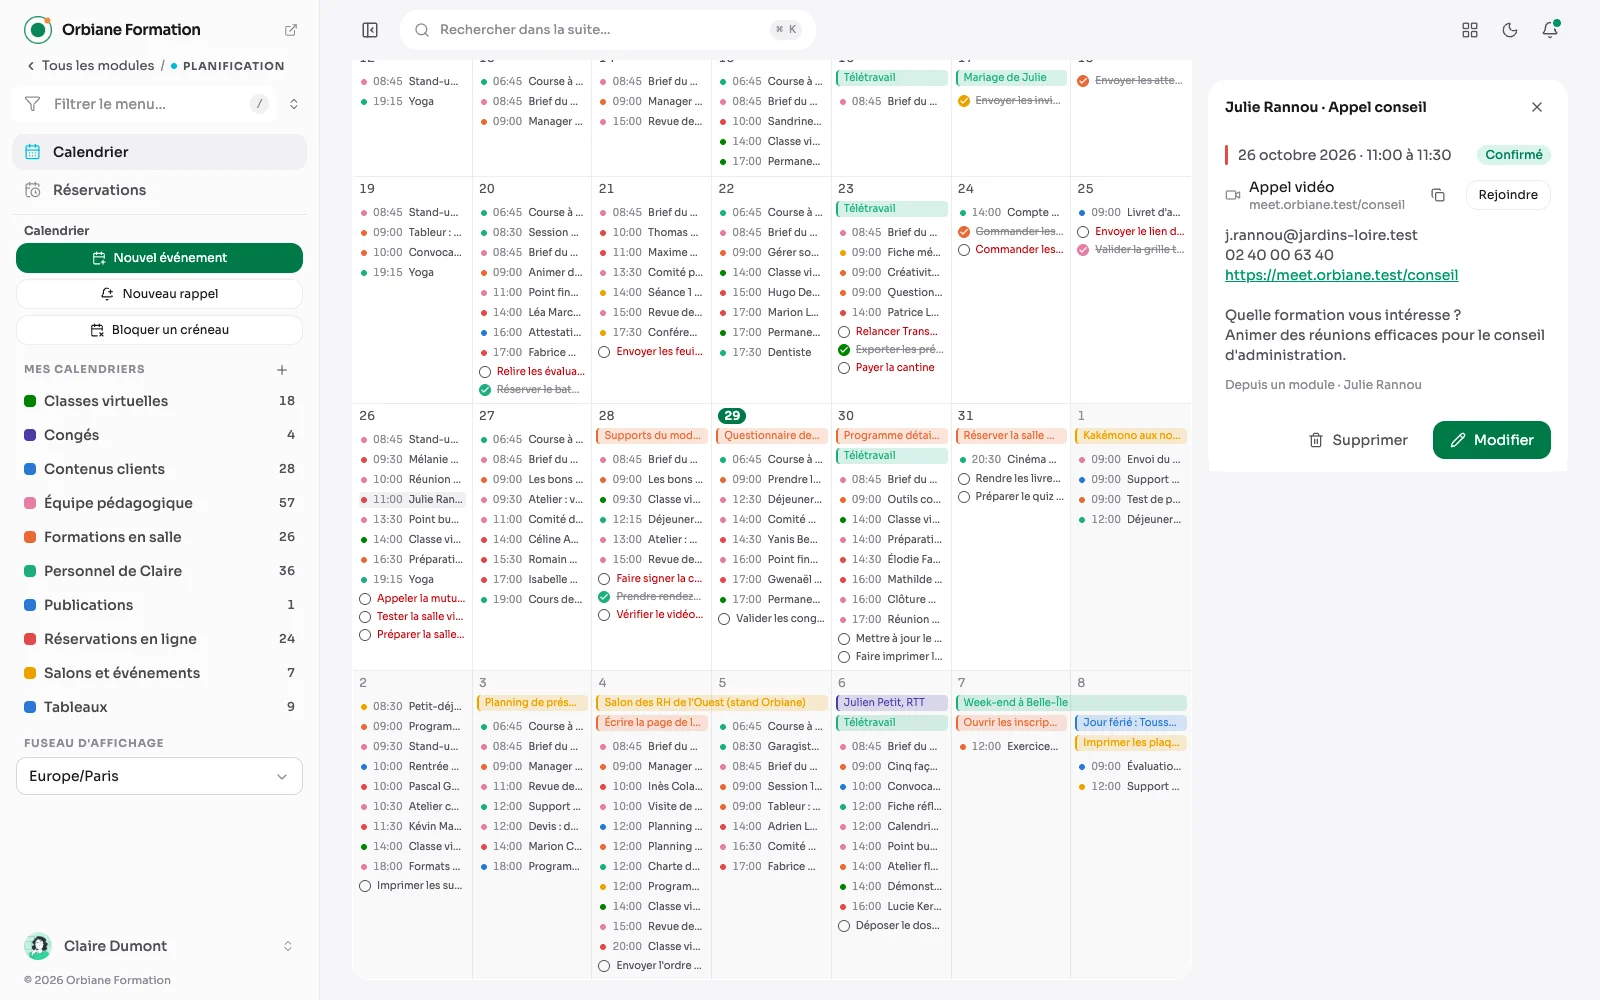Expand the Claire Dumont account menu
The width and height of the screenshot is (1600, 1000).
pos(288,946)
